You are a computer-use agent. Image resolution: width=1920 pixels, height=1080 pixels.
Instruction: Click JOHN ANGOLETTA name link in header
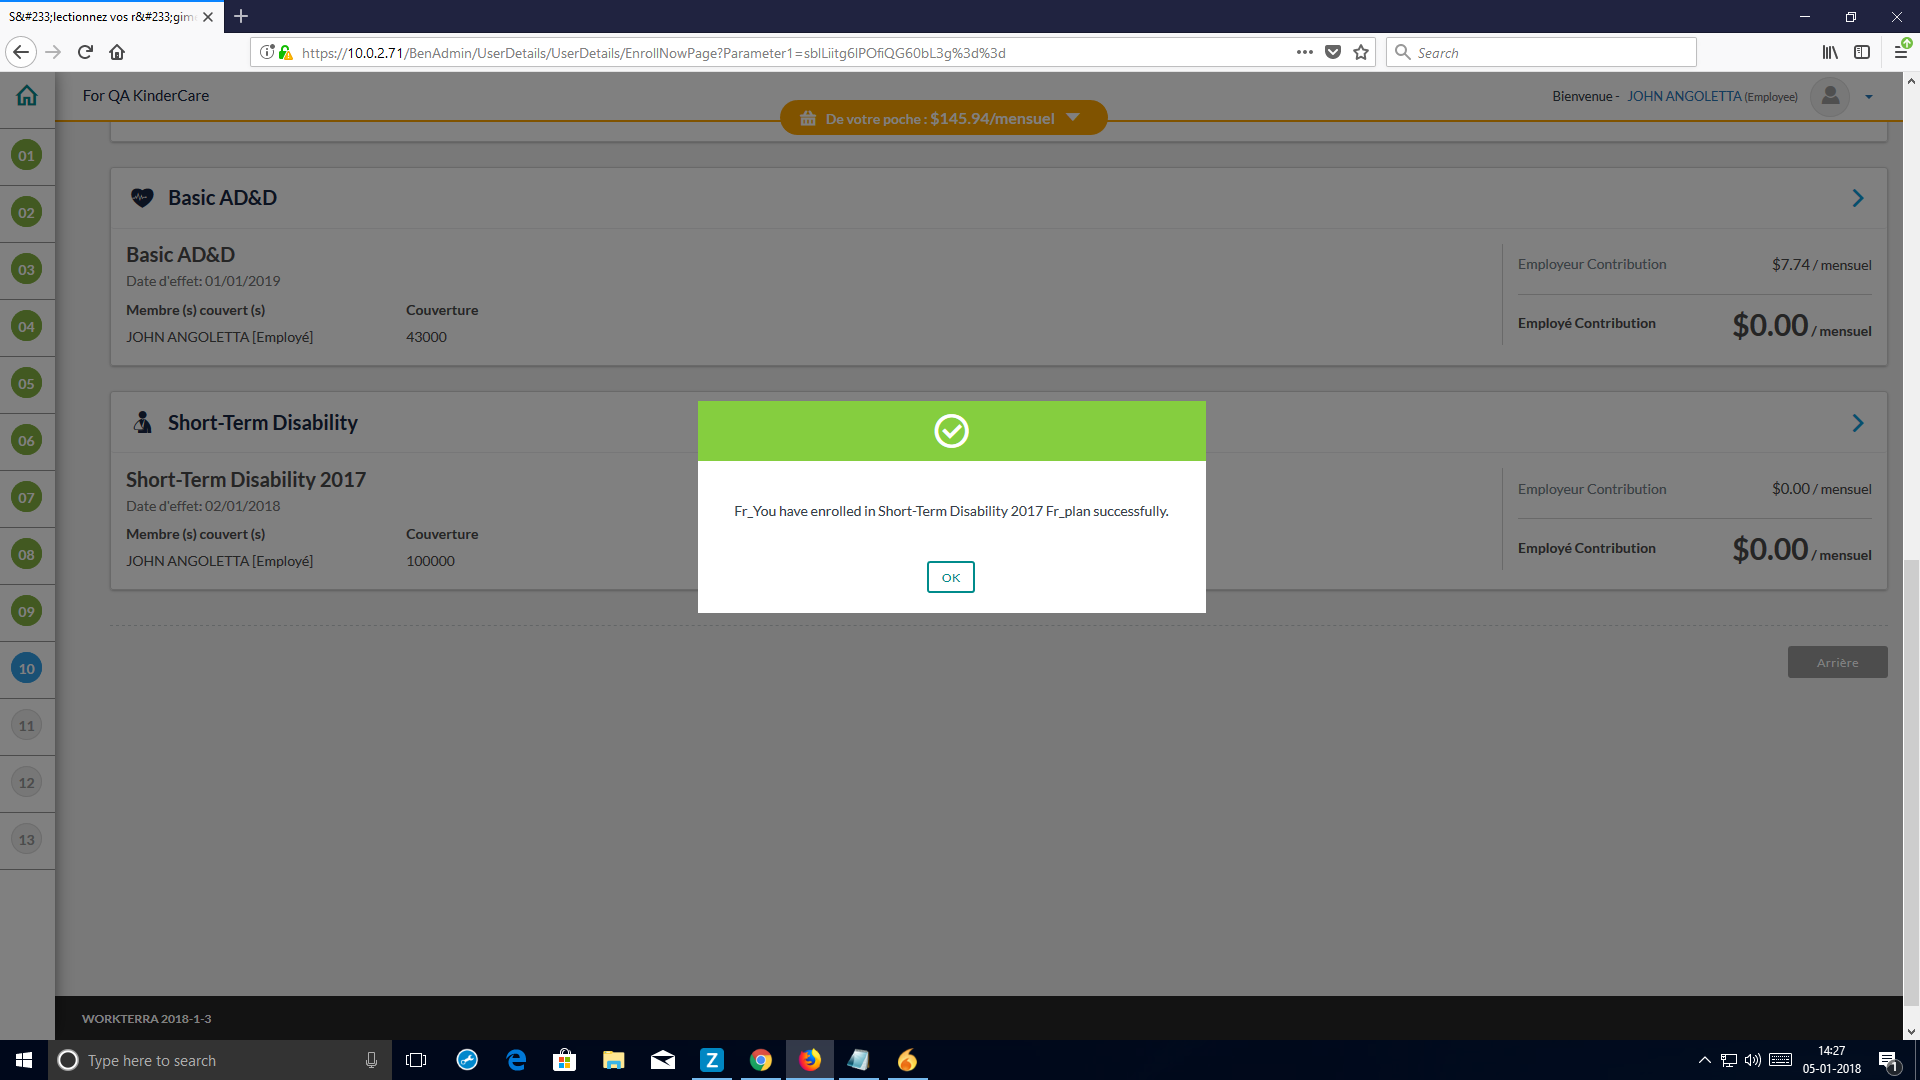tap(1683, 96)
